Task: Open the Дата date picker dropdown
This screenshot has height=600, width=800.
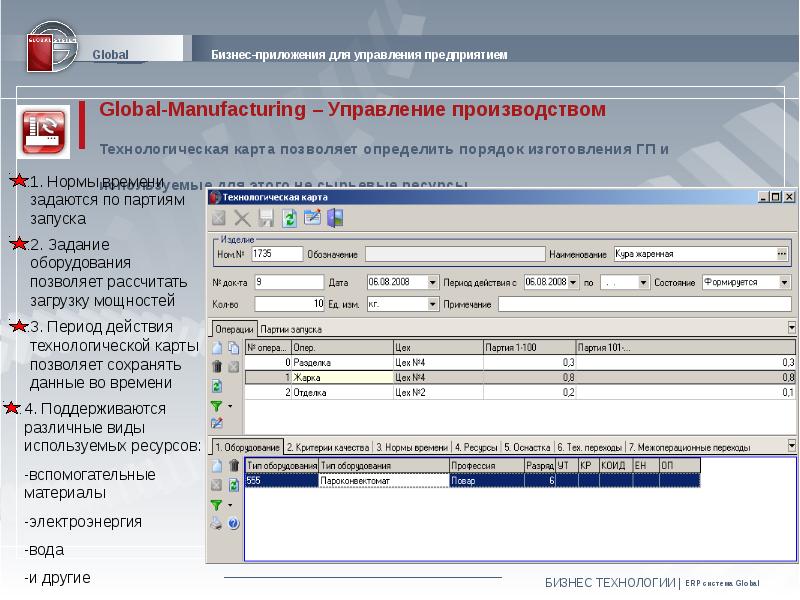Action: tap(432, 282)
